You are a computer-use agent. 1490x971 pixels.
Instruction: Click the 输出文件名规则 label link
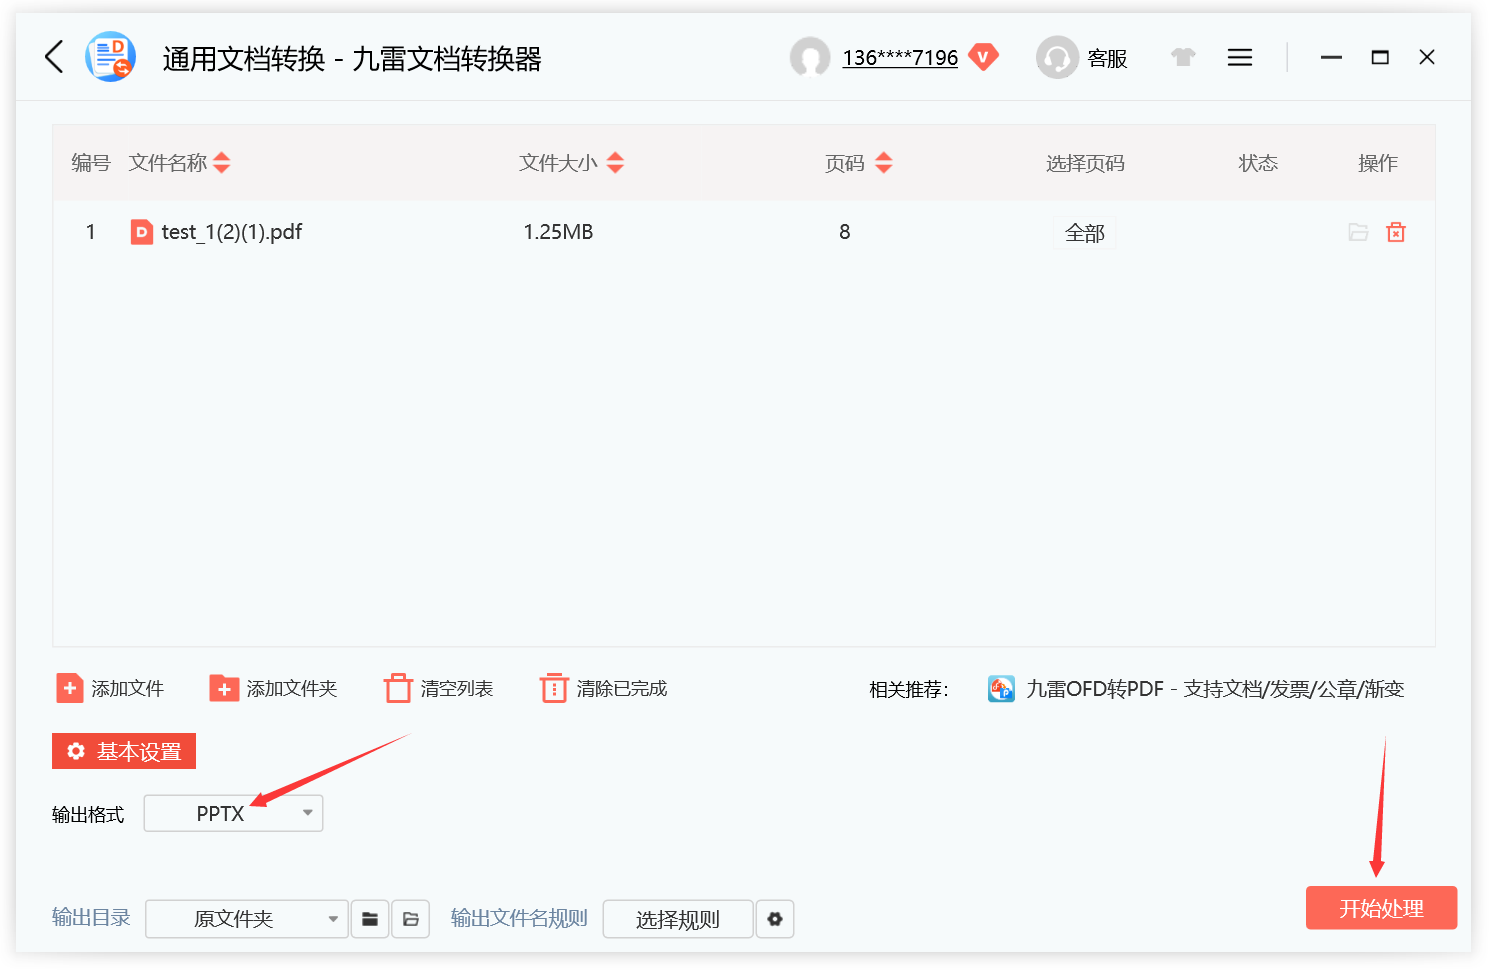point(519,918)
